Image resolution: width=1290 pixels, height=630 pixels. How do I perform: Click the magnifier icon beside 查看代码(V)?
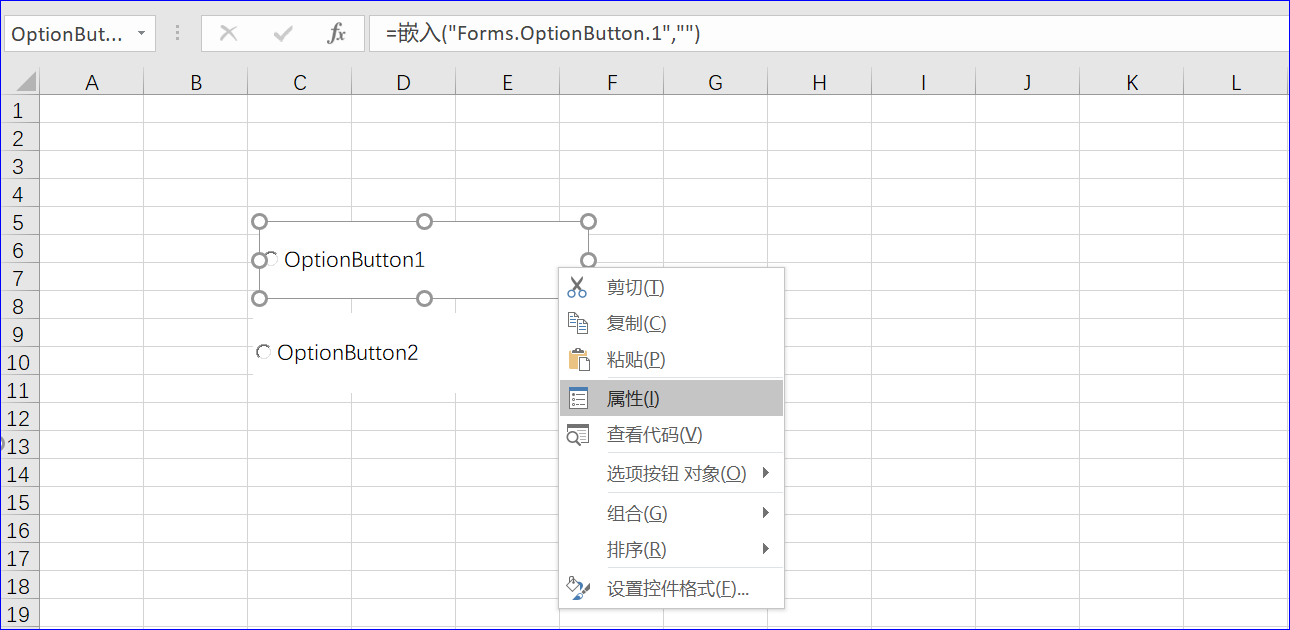578,434
